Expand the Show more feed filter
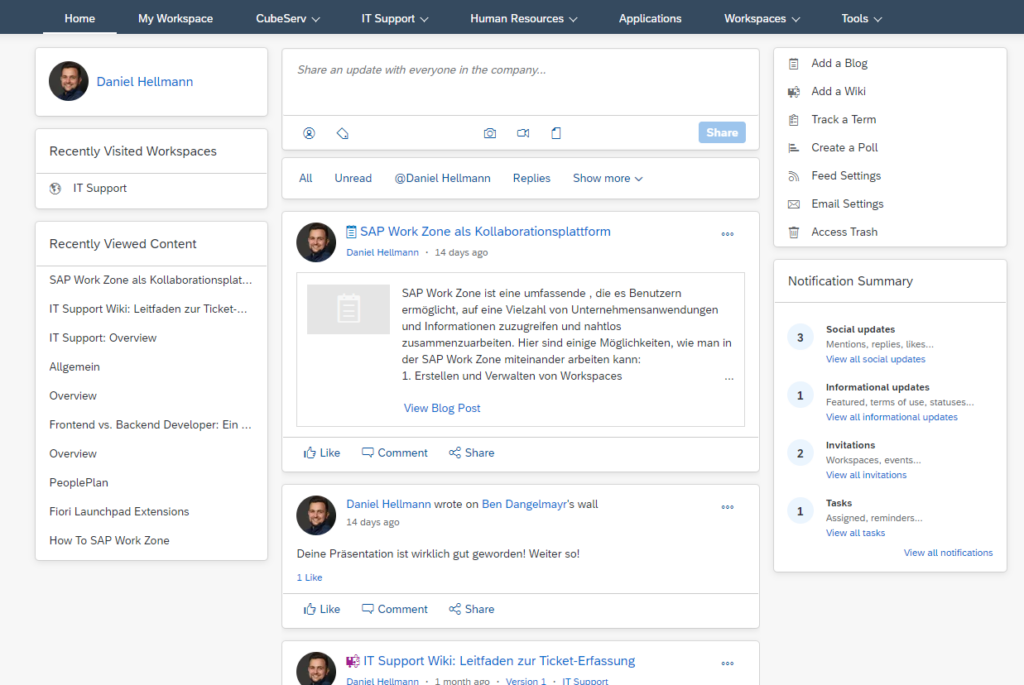The height and width of the screenshot is (685, 1024). [x=607, y=178]
